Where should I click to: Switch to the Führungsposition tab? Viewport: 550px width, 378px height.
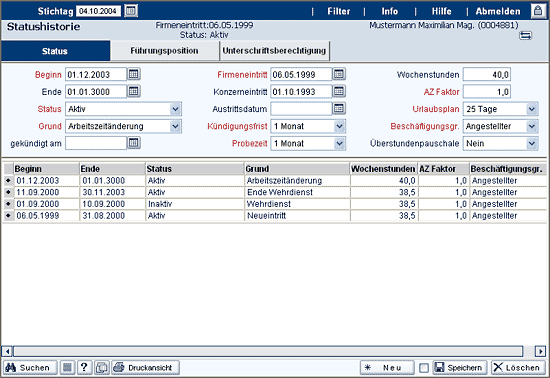[165, 51]
